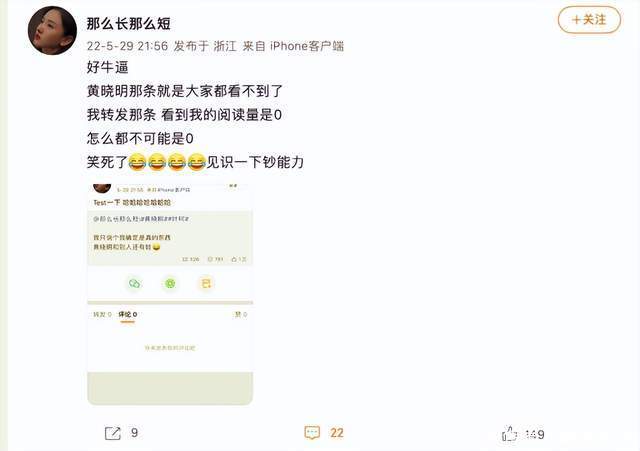Click the quoted post starting with @那么长那么短
Screen dimensions: 640x451
(170, 238)
